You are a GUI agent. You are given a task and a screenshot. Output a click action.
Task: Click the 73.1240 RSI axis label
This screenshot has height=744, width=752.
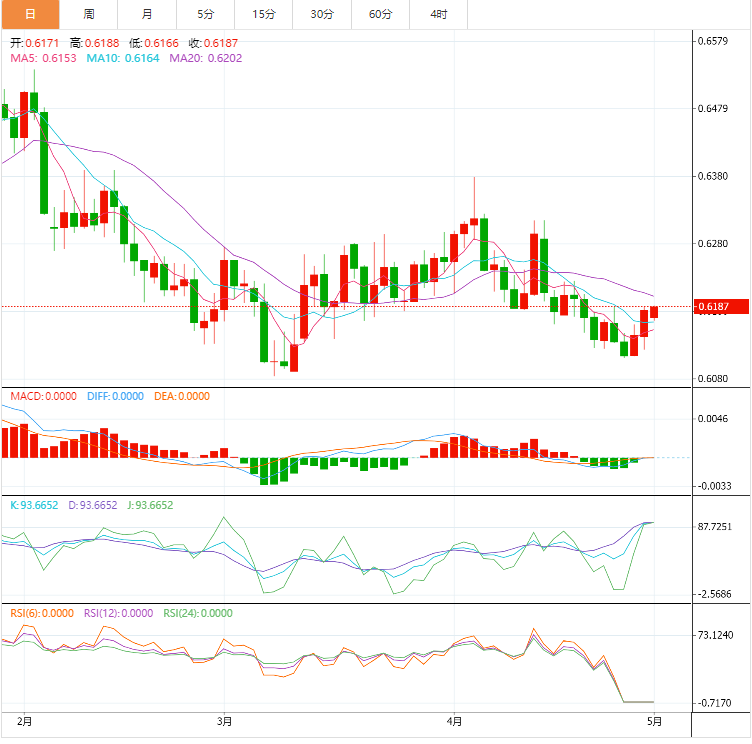point(715,635)
